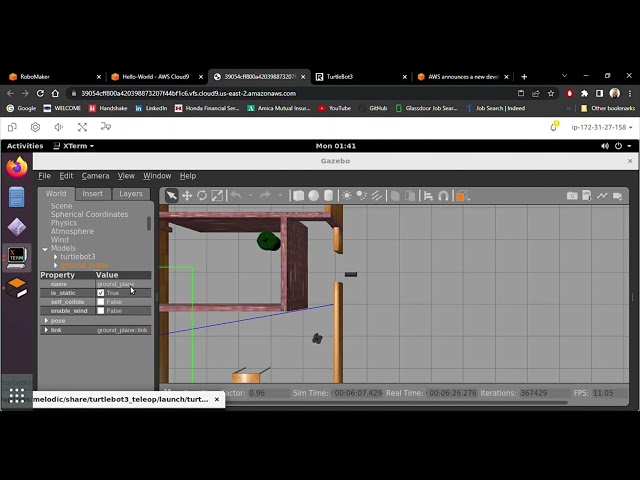Viewport: 640px width, 480px height.
Task: Open the Edit menu in Gazebo
Action: [66, 176]
